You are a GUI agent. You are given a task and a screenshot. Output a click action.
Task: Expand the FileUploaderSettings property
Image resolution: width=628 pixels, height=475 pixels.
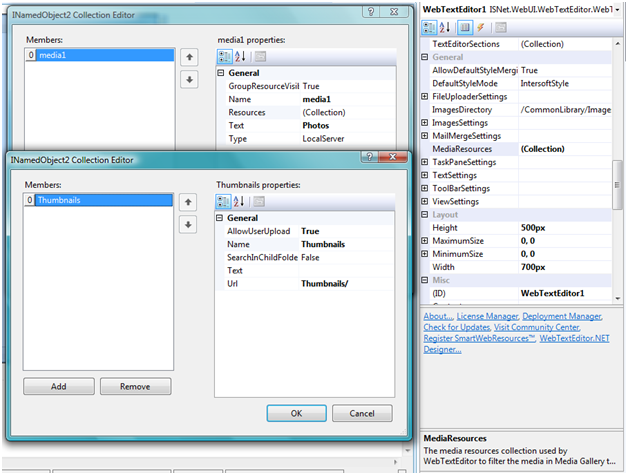point(426,97)
